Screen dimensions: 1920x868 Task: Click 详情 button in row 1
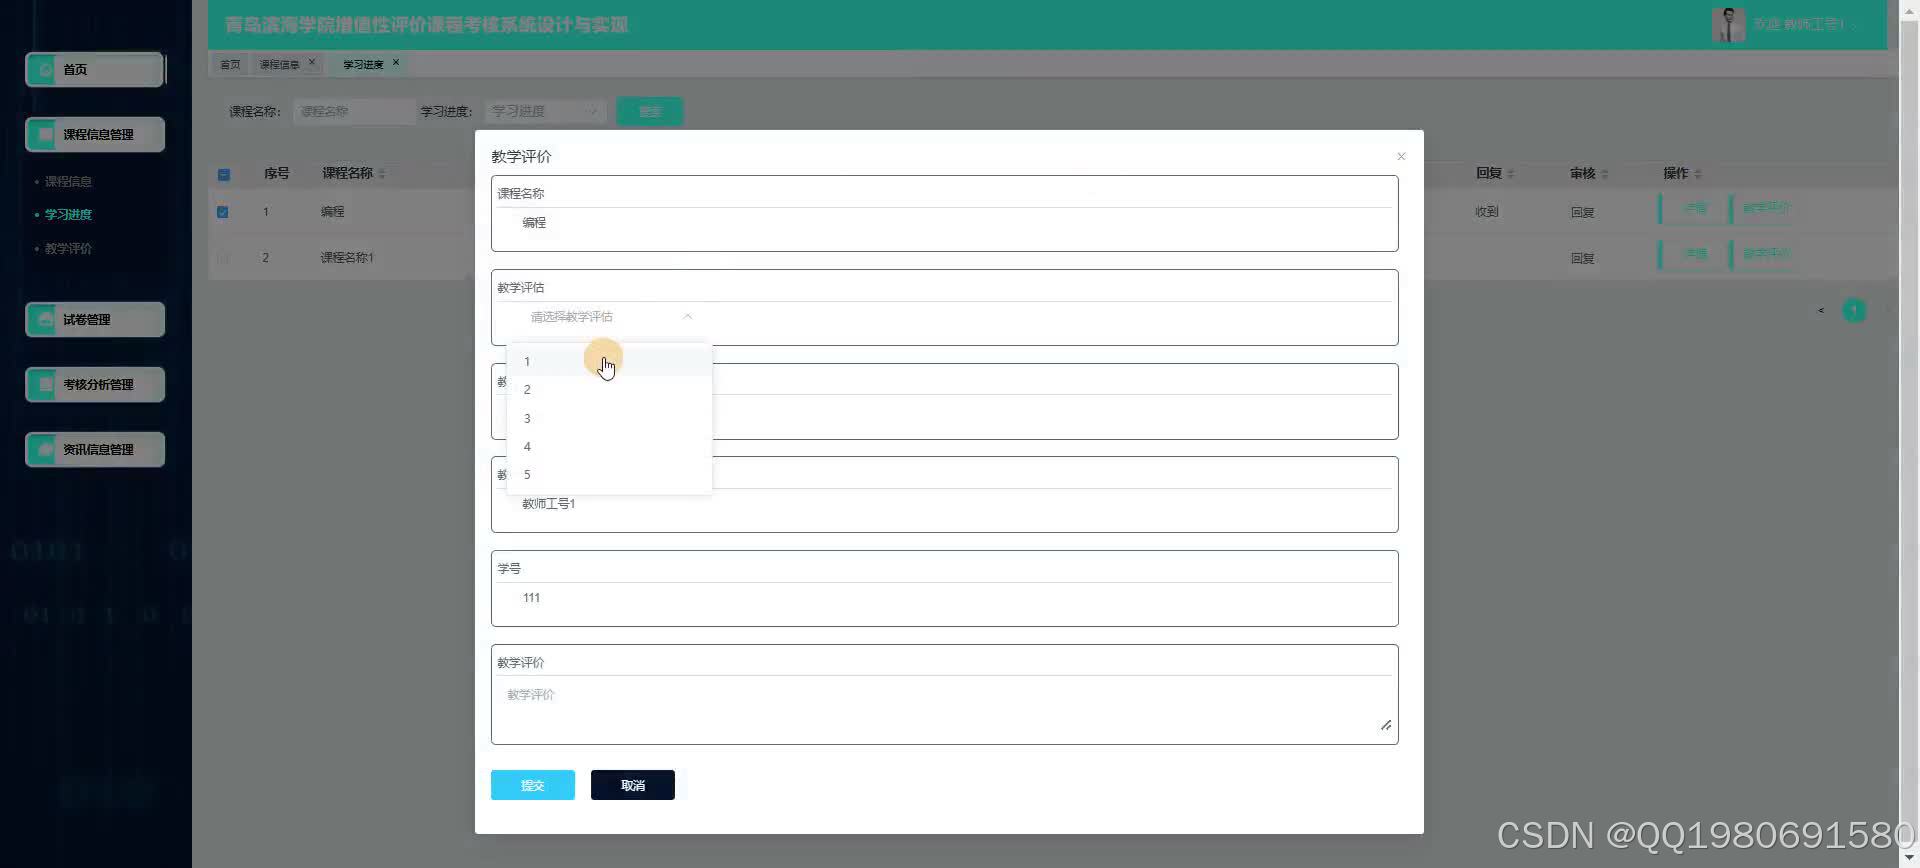1692,208
